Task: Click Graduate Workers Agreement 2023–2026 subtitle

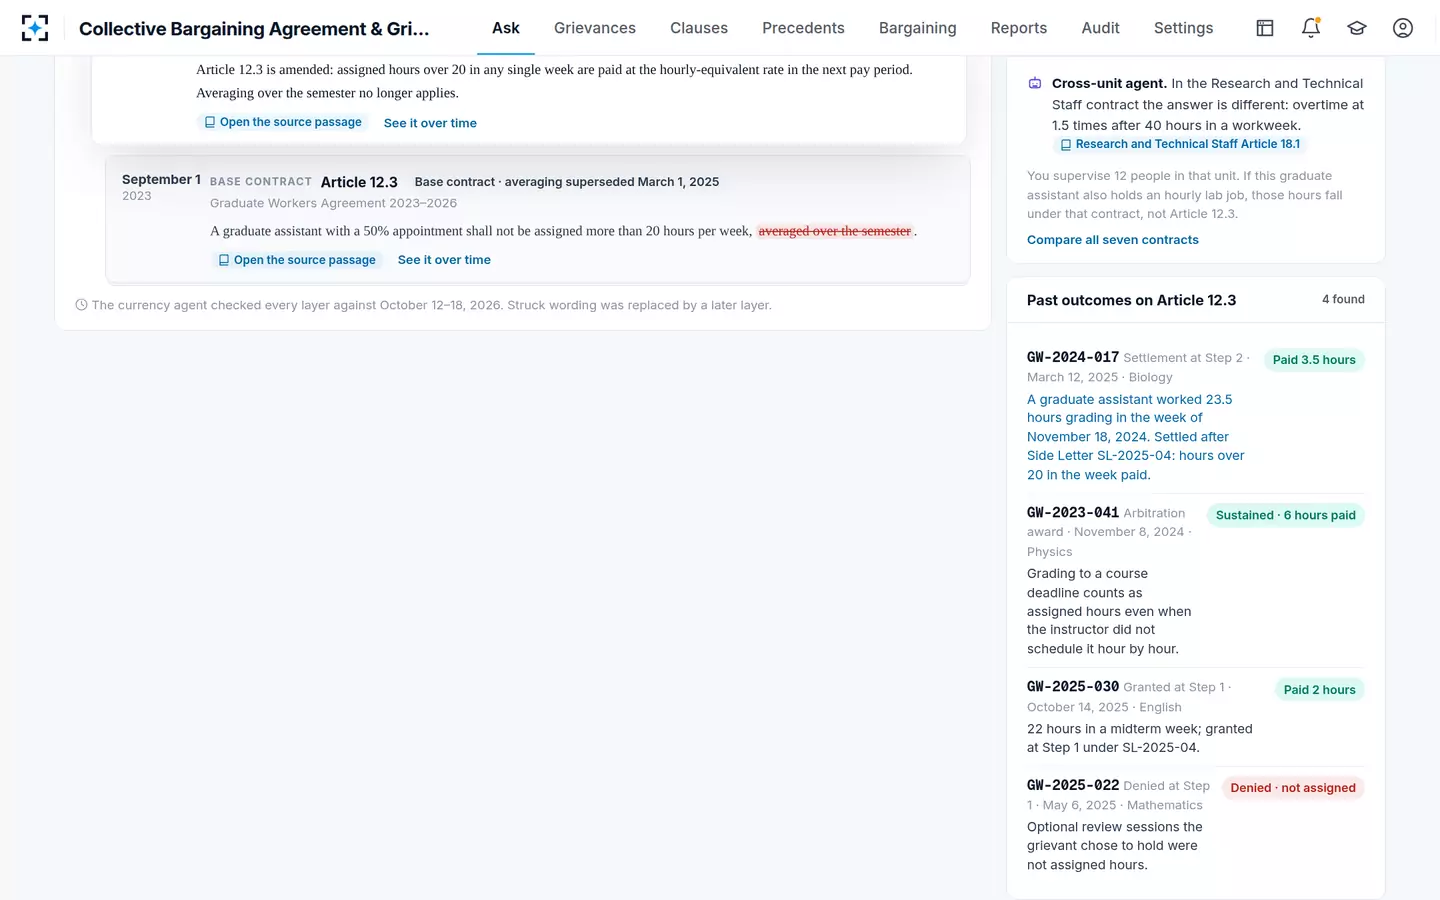Action: tap(333, 203)
